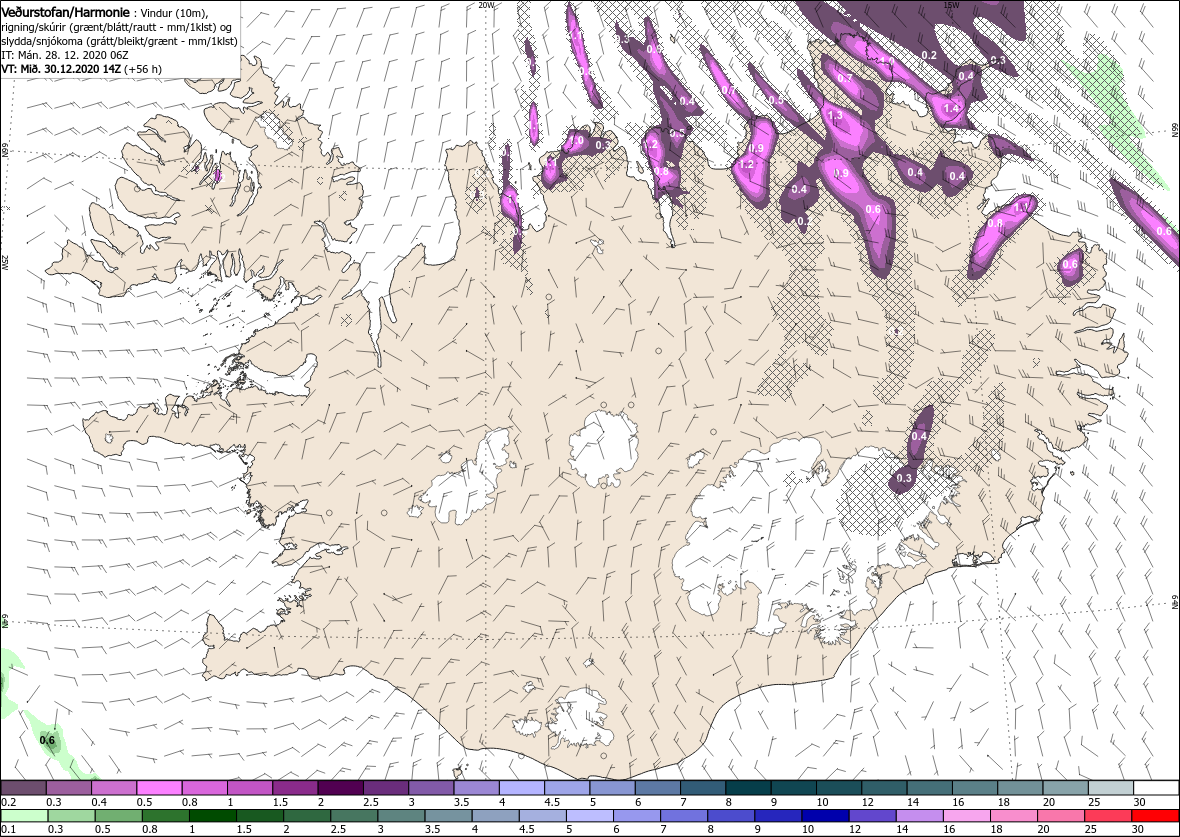The image size is (1180, 837).
Task: Select the dark teal snow swatch at 8
Action: [x=748, y=788]
